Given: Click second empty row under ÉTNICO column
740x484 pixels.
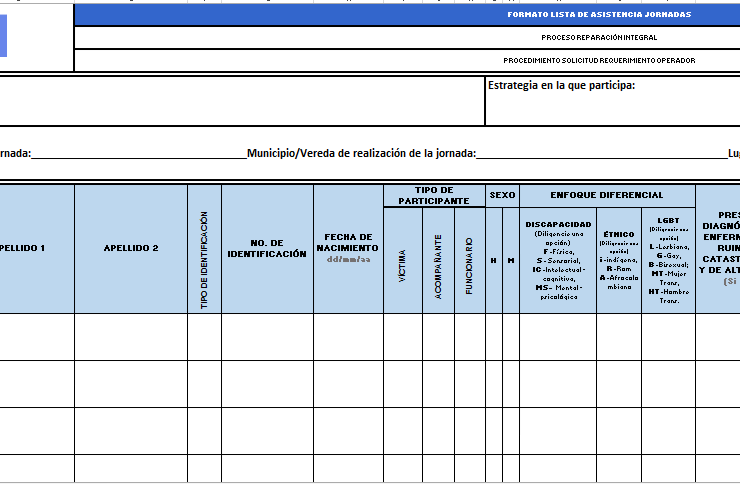Looking at the screenshot, I should [619, 384].
